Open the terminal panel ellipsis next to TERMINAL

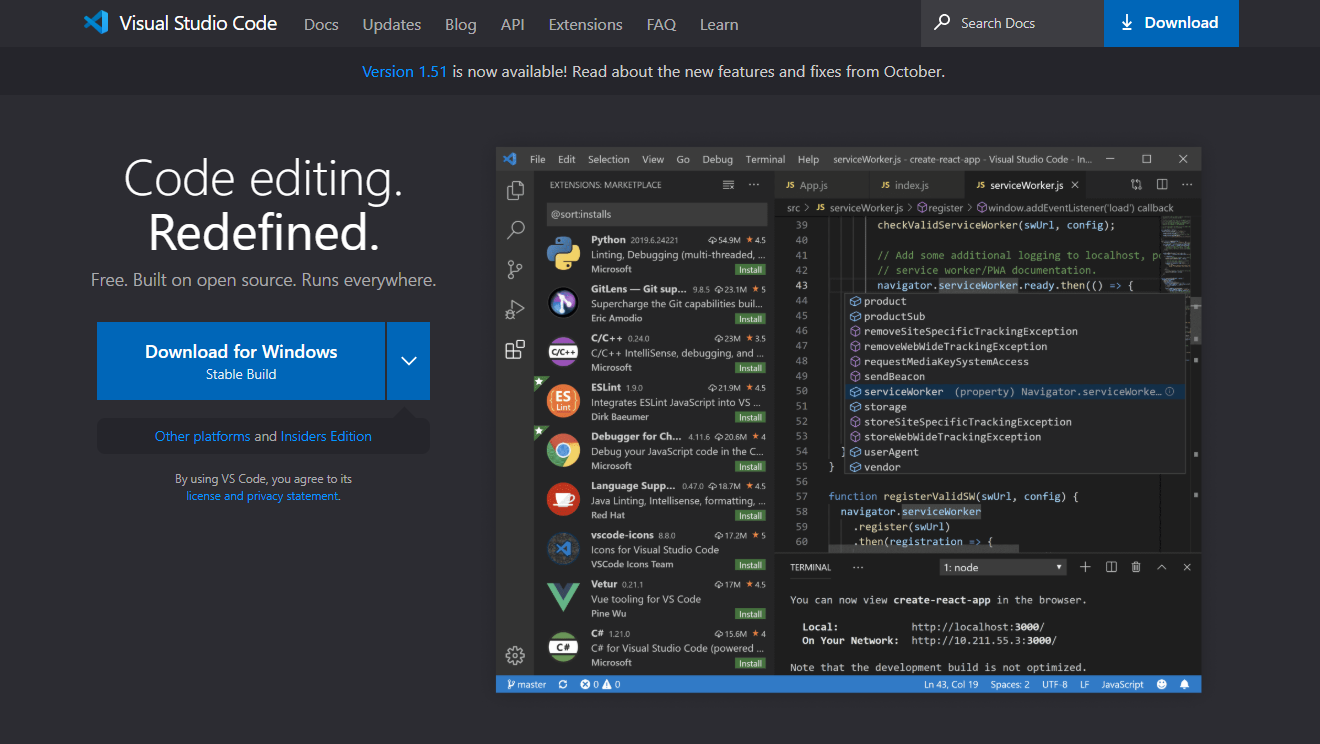point(857,567)
